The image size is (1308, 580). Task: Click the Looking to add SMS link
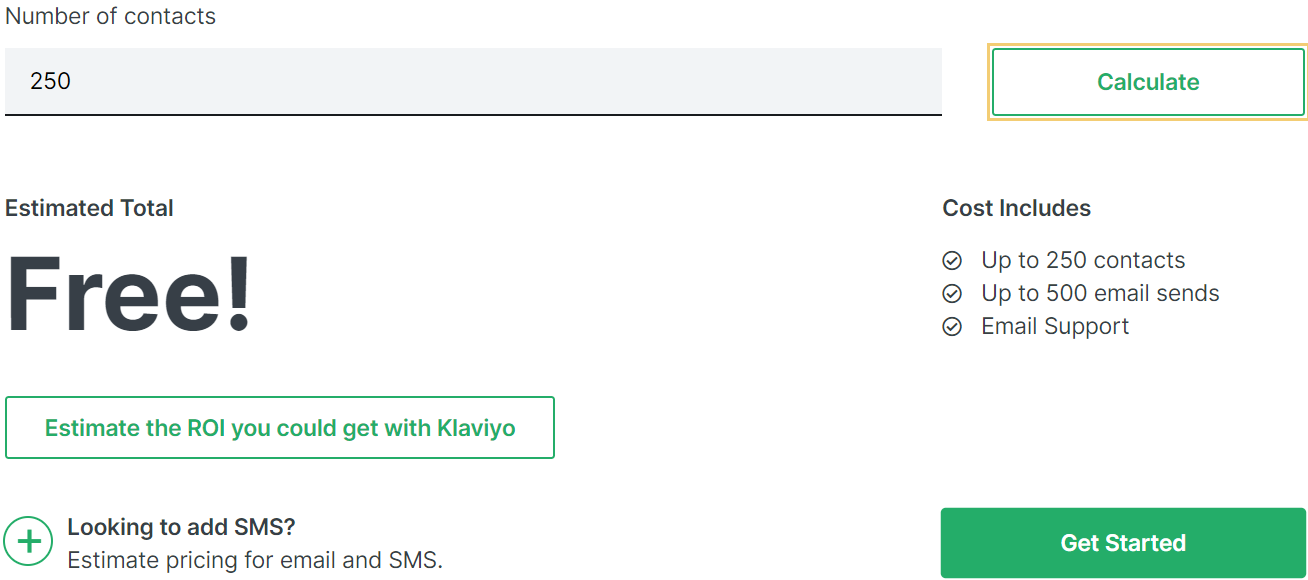tap(181, 527)
